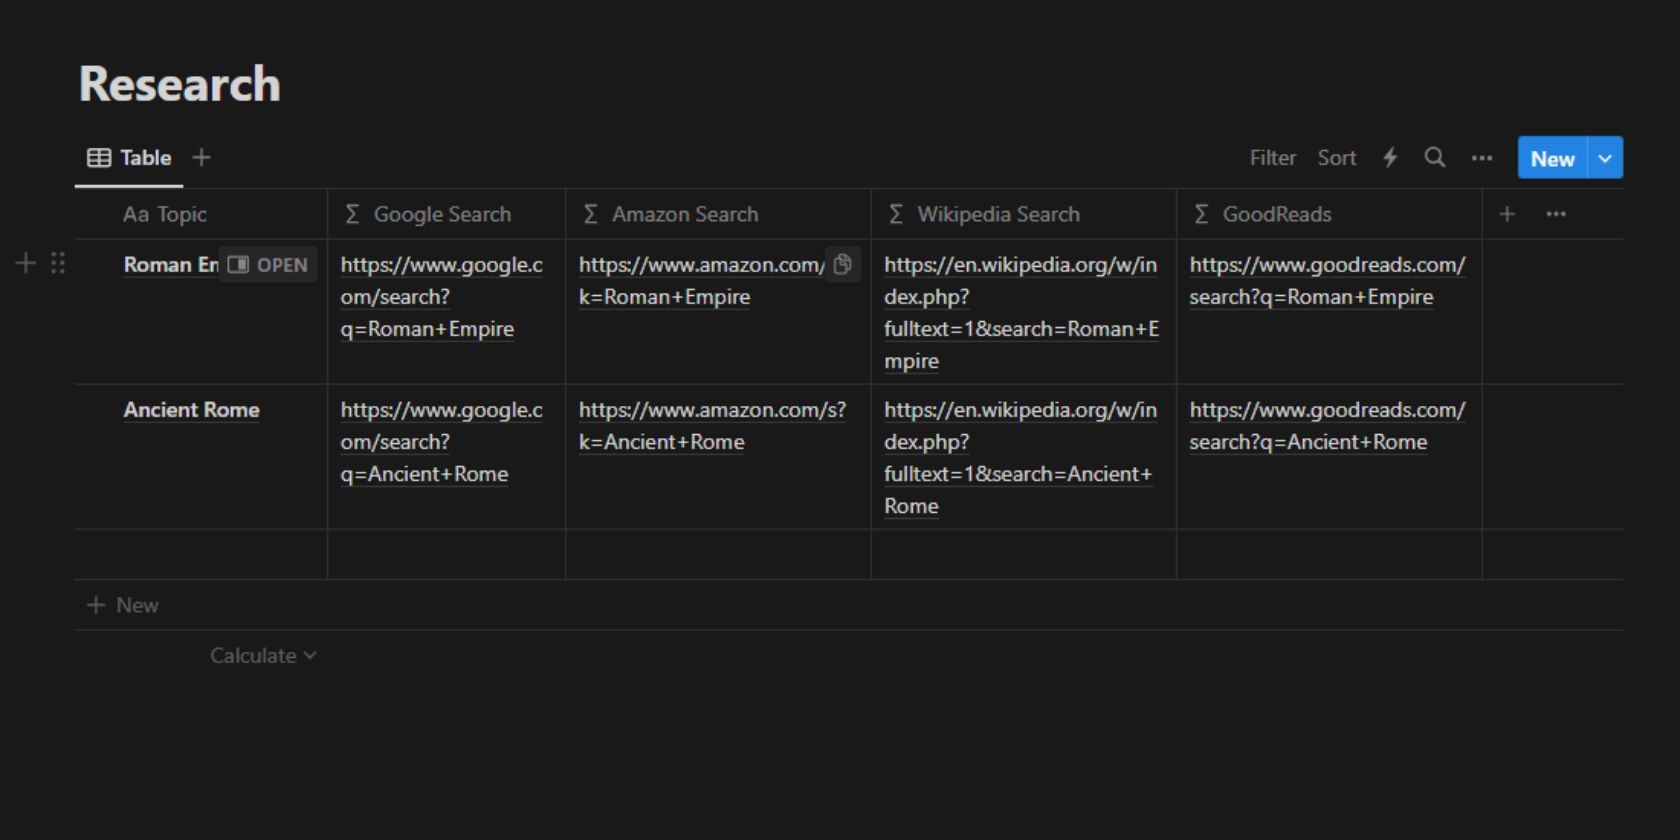
Task: Open the database search magnifier icon
Action: point(1434,158)
